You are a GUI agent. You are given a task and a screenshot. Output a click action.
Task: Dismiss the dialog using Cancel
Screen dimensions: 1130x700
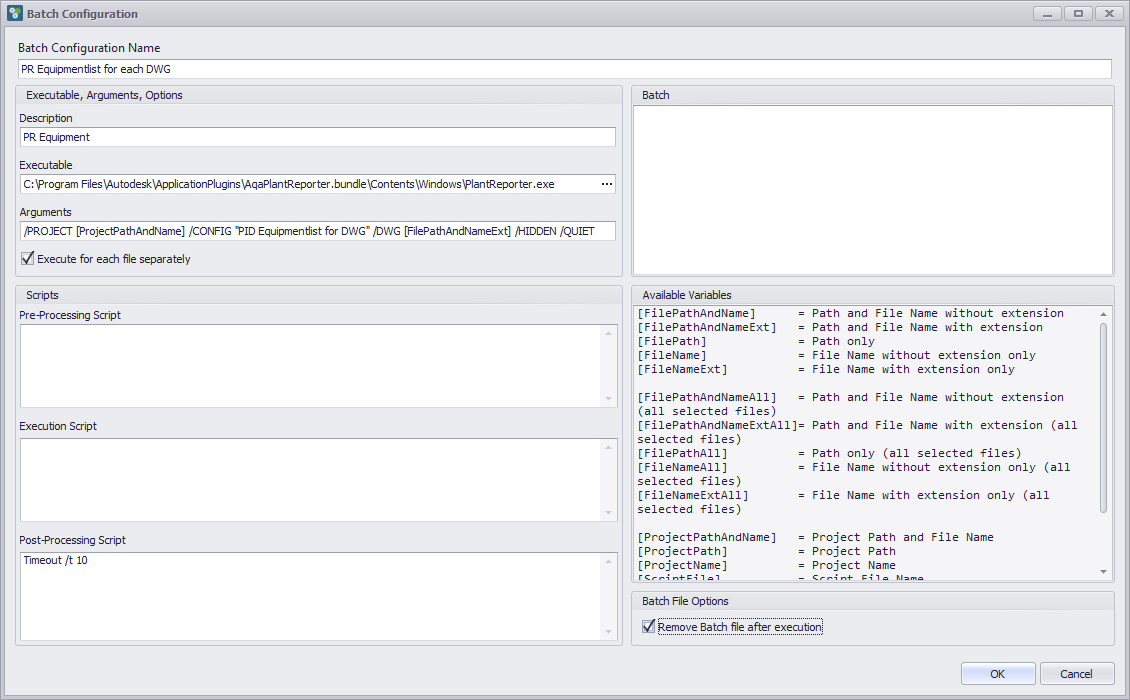(1077, 673)
